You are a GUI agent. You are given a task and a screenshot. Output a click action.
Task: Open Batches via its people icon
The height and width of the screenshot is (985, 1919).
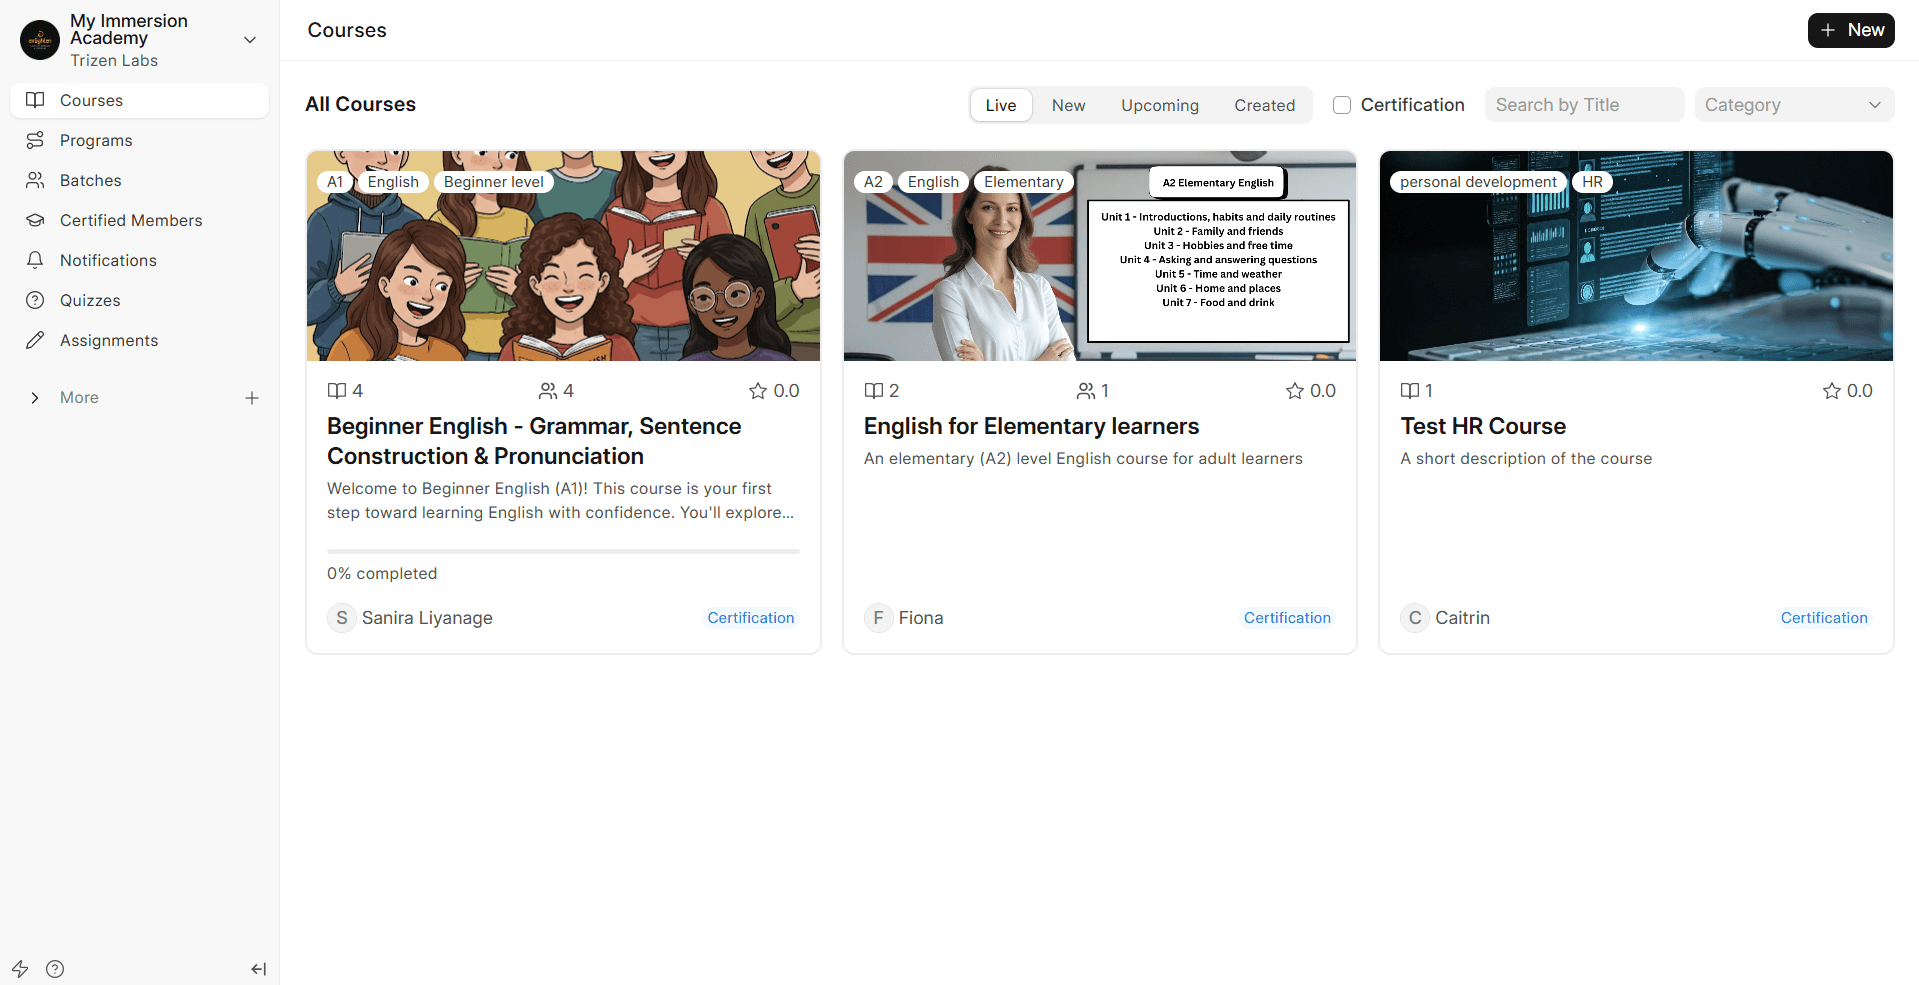pyautogui.click(x=35, y=180)
